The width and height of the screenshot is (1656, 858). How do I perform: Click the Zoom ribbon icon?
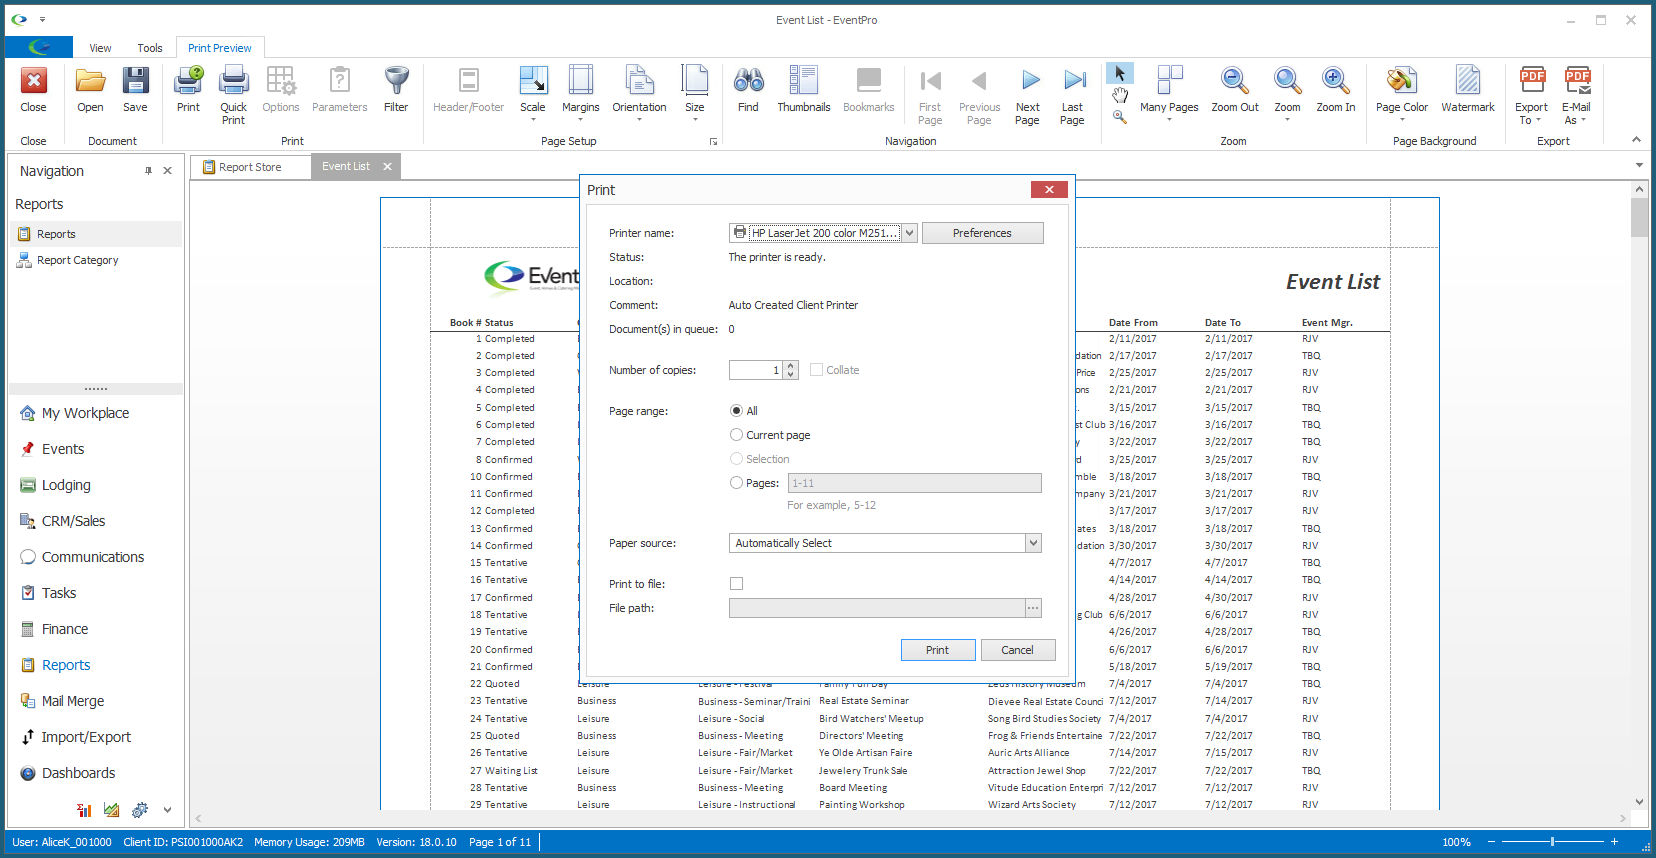tap(1287, 81)
